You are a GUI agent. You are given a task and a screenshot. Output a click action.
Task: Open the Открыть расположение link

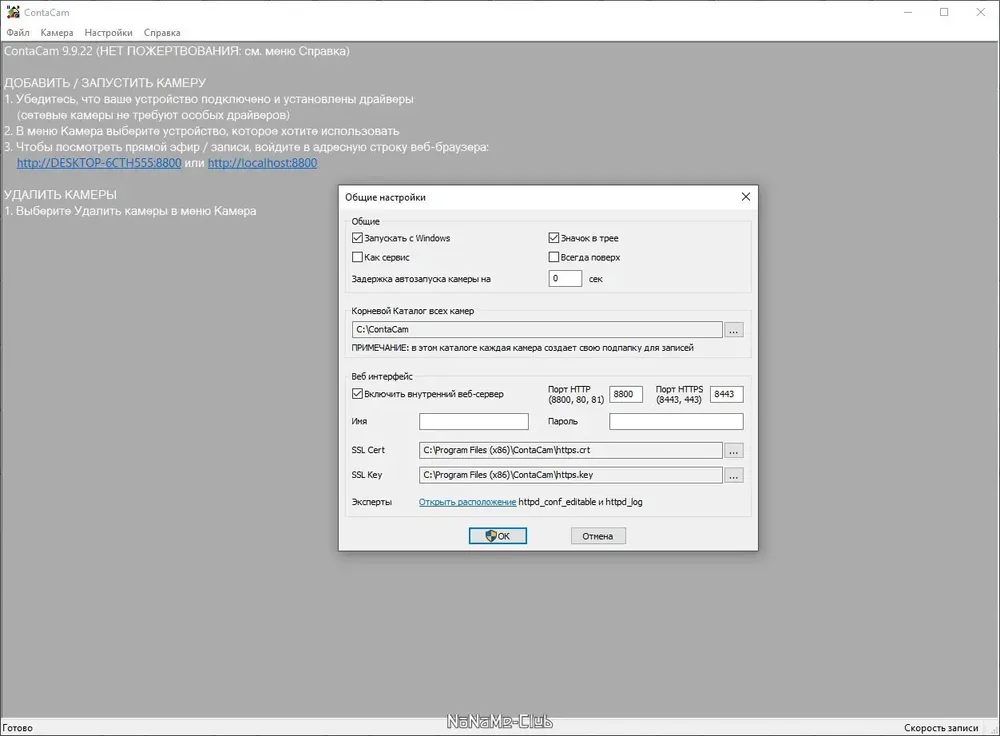[467, 502]
